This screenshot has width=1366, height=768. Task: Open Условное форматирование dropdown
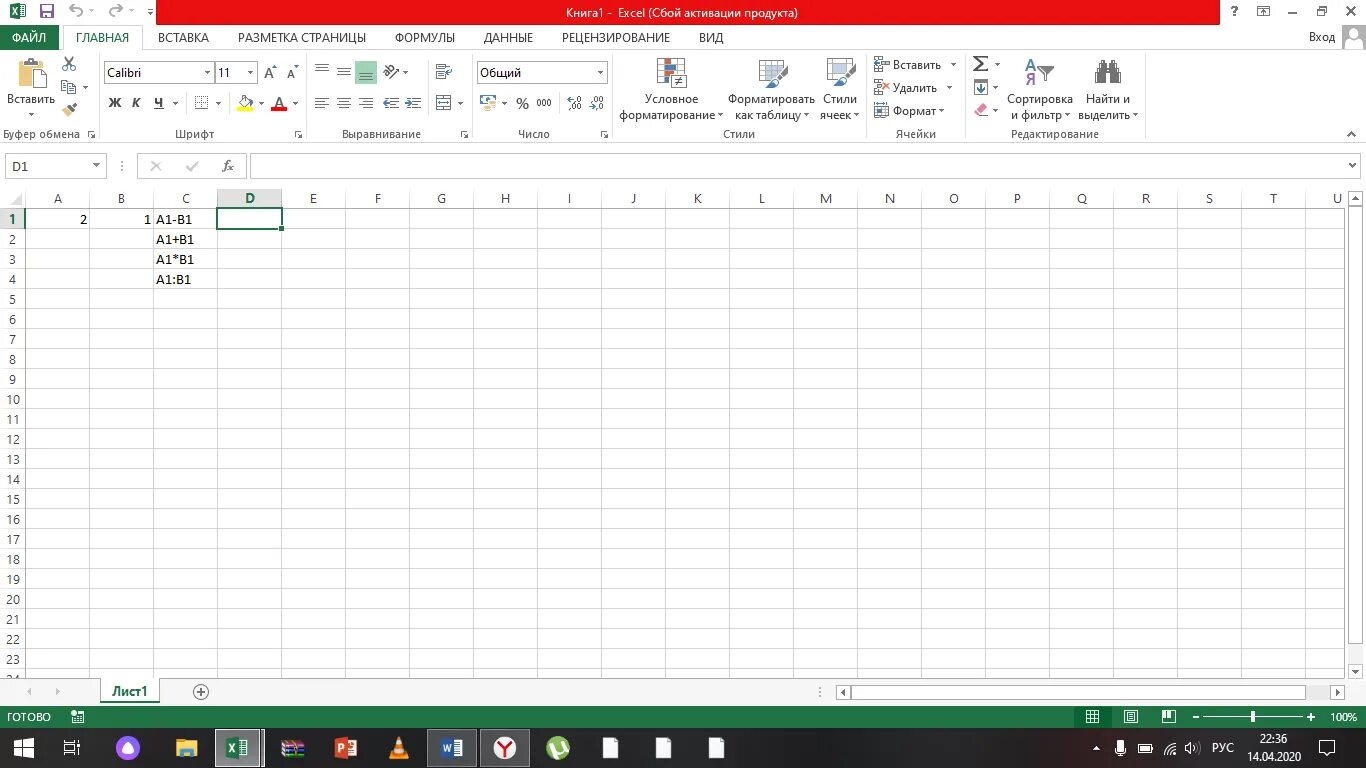(671, 89)
